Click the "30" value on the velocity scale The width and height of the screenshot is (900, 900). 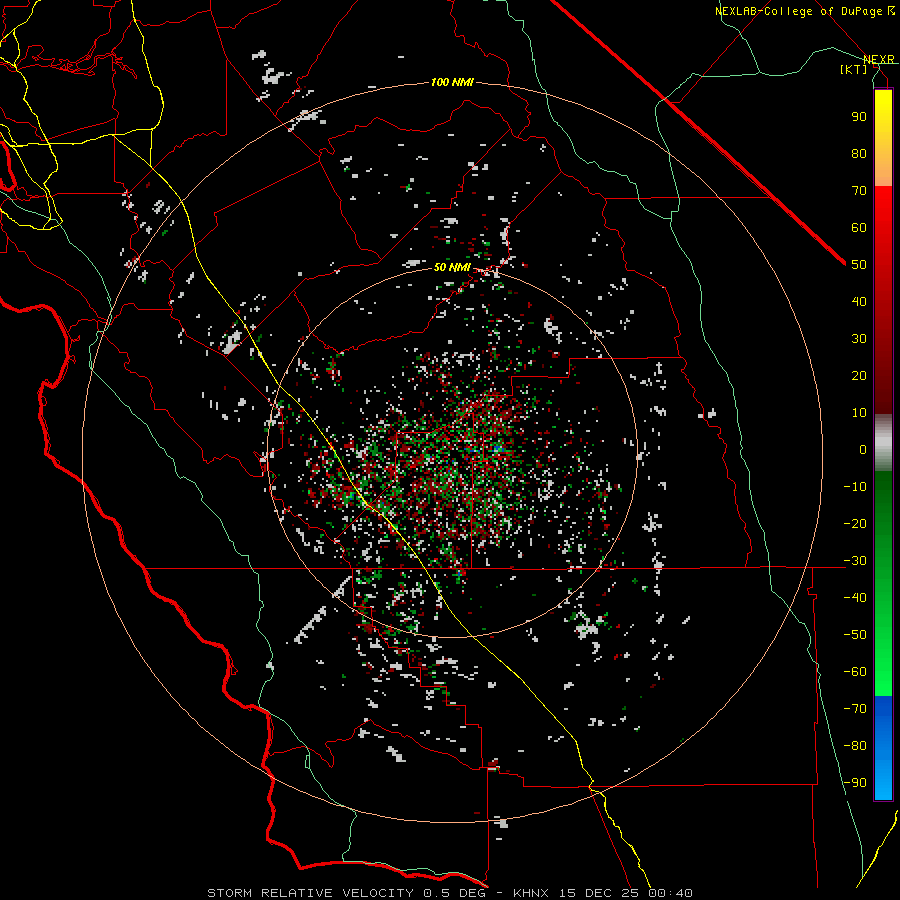coord(859,339)
